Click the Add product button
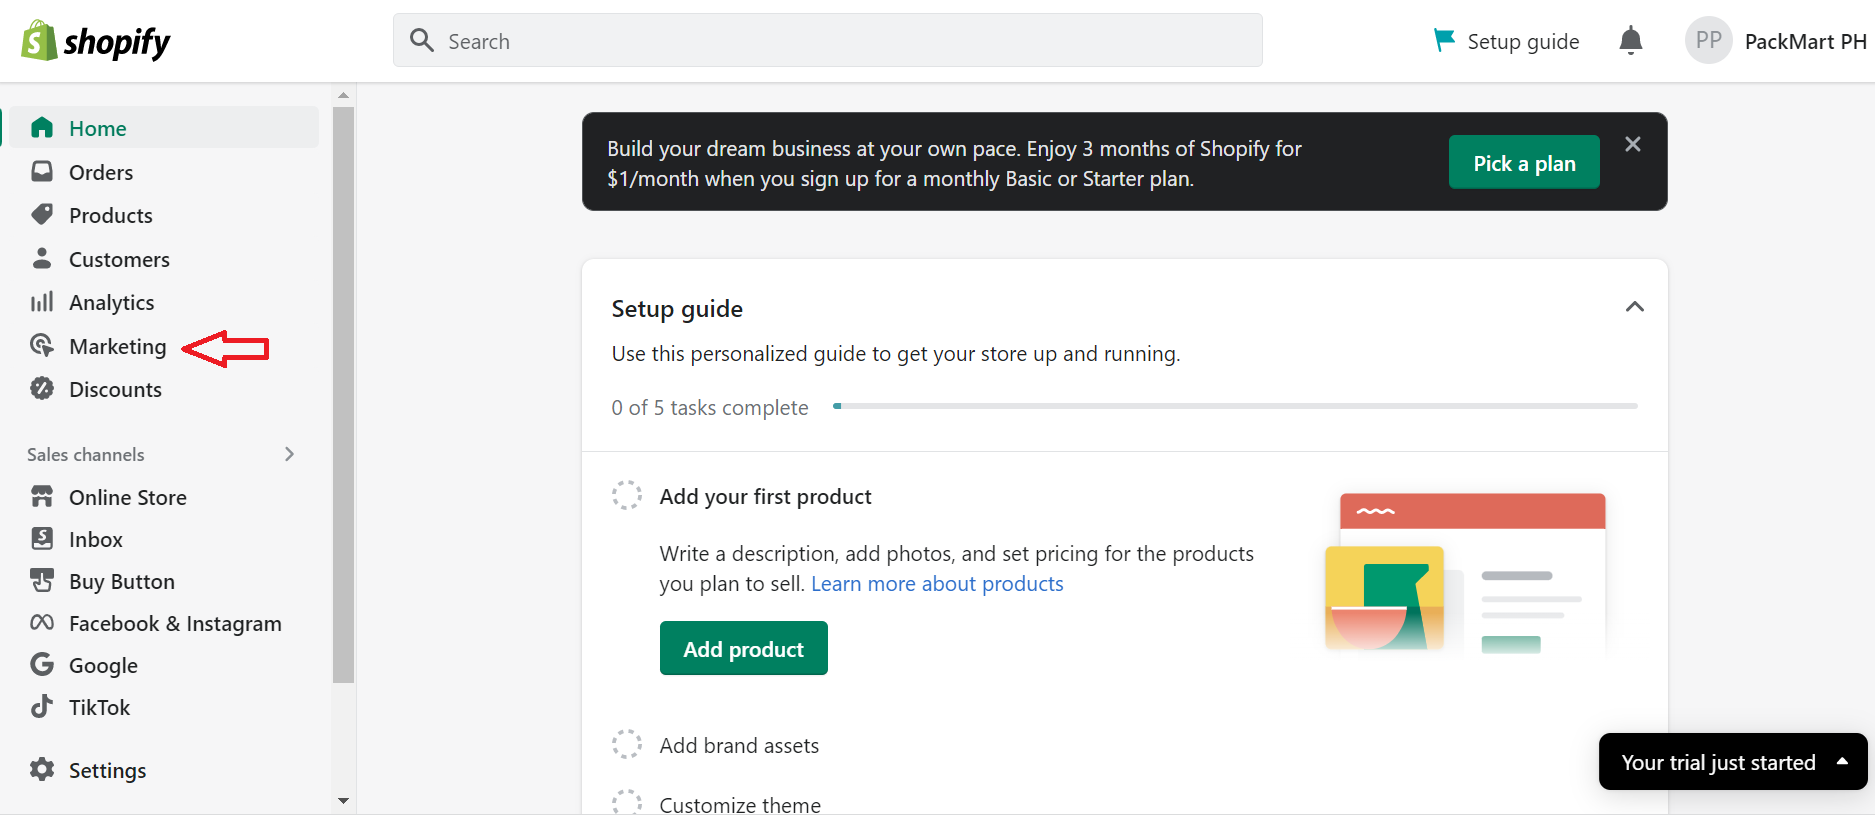1875x823 pixels. coord(743,648)
